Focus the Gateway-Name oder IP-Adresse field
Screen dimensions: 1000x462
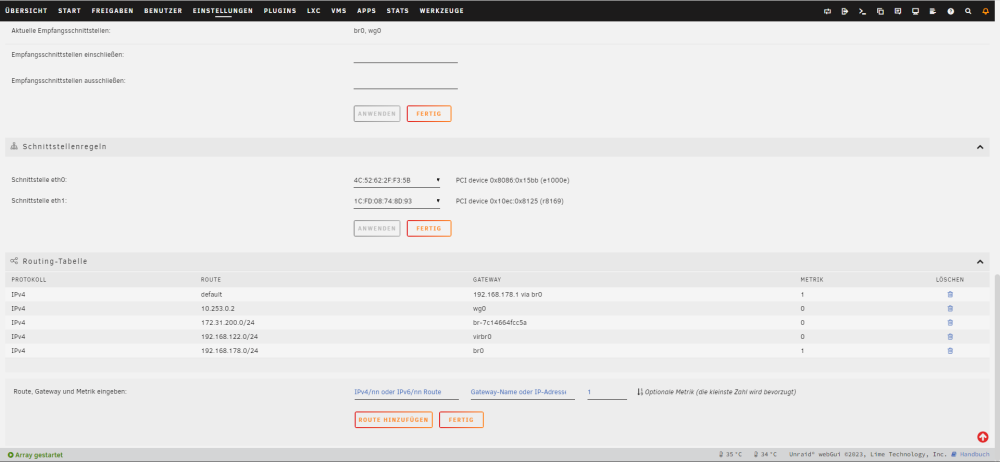pos(523,392)
